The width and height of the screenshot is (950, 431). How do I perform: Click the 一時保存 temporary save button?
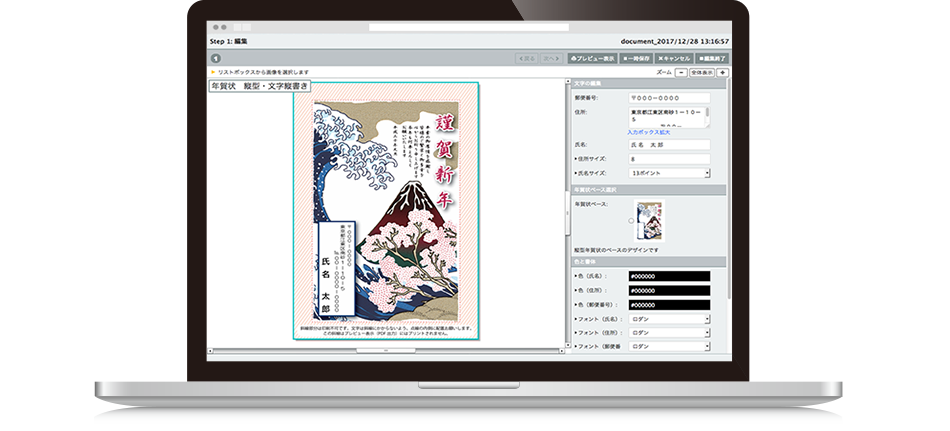tap(636, 59)
